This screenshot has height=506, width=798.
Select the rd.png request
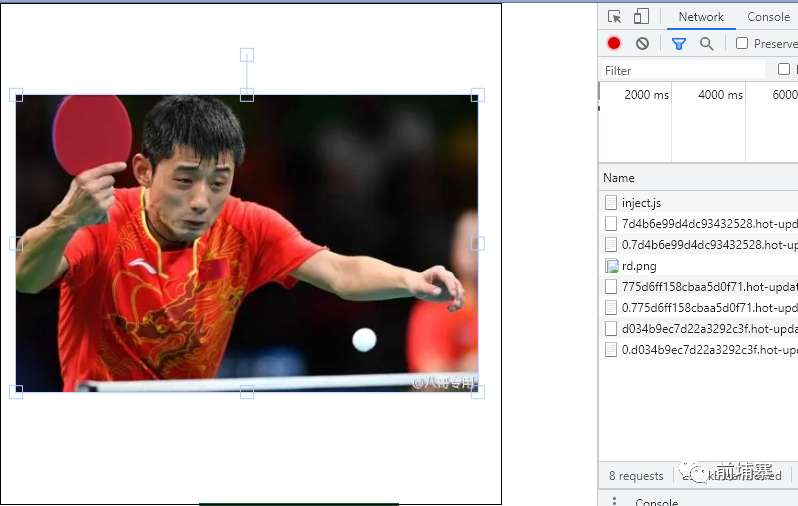(x=699, y=266)
